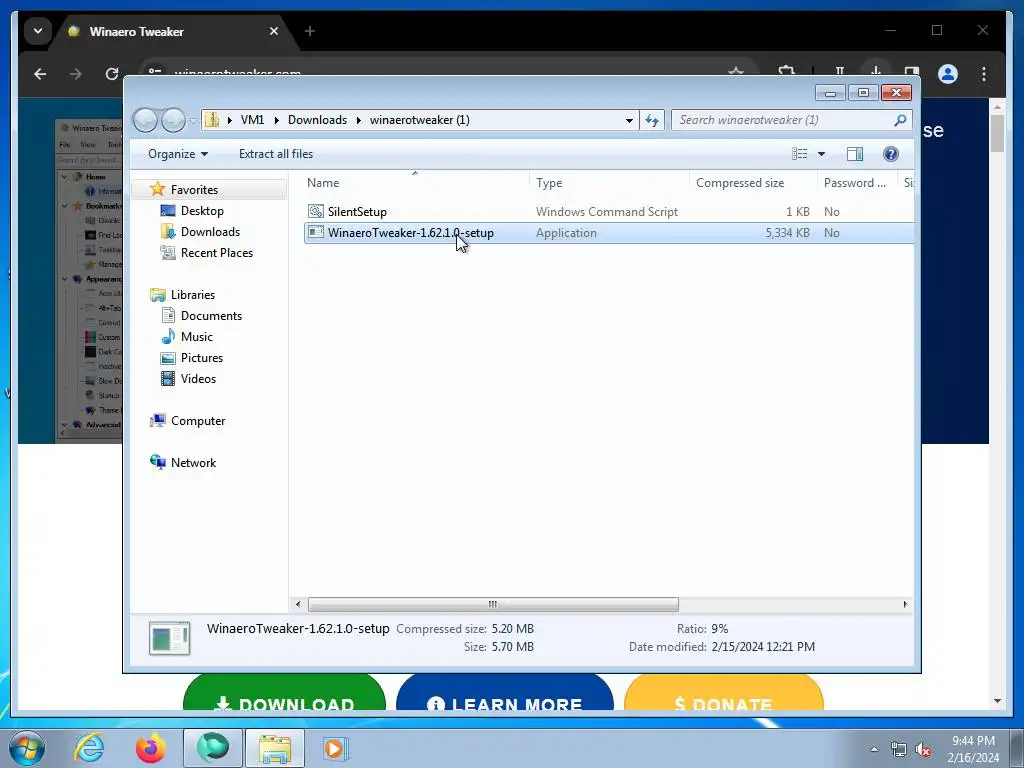The width and height of the screenshot is (1024, 768).
Task: Click the taskbar clock showing 9:44 PM
Action: tap(973, 749)
